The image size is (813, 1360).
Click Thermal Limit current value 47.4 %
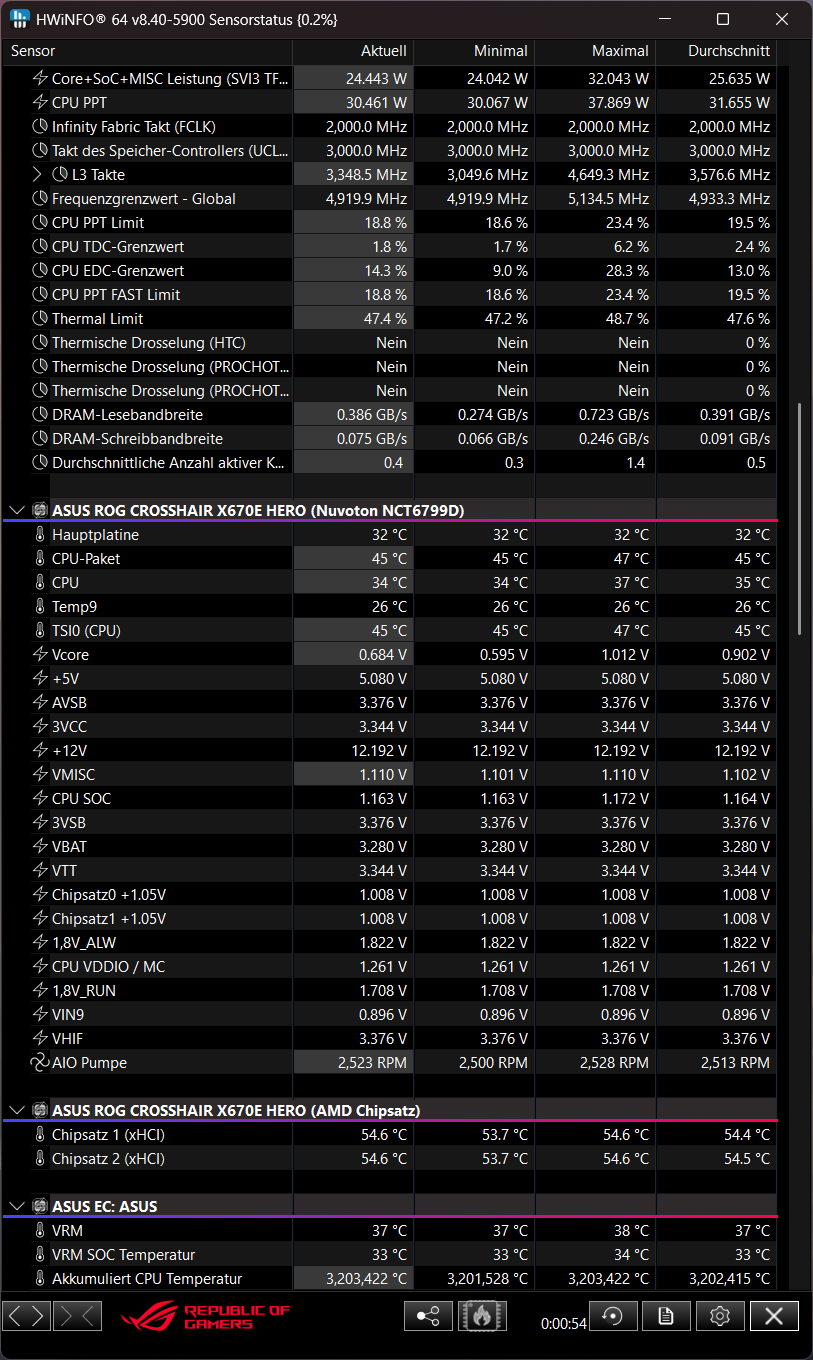(x=385, y=318)
